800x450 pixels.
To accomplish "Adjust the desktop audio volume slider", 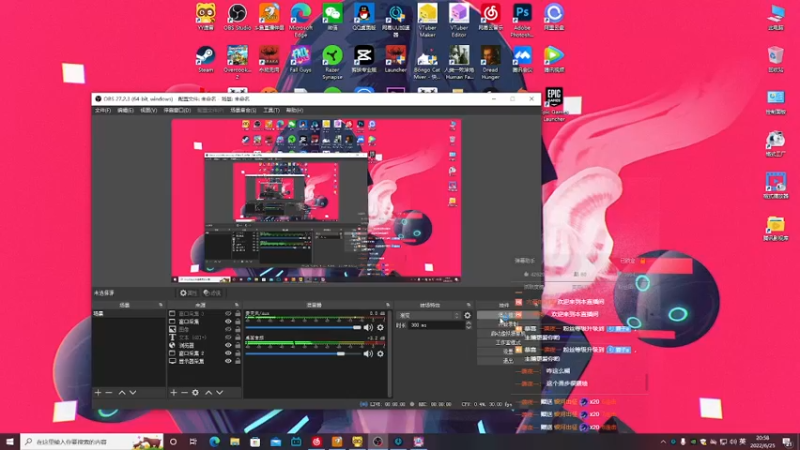I will point(303,353).
